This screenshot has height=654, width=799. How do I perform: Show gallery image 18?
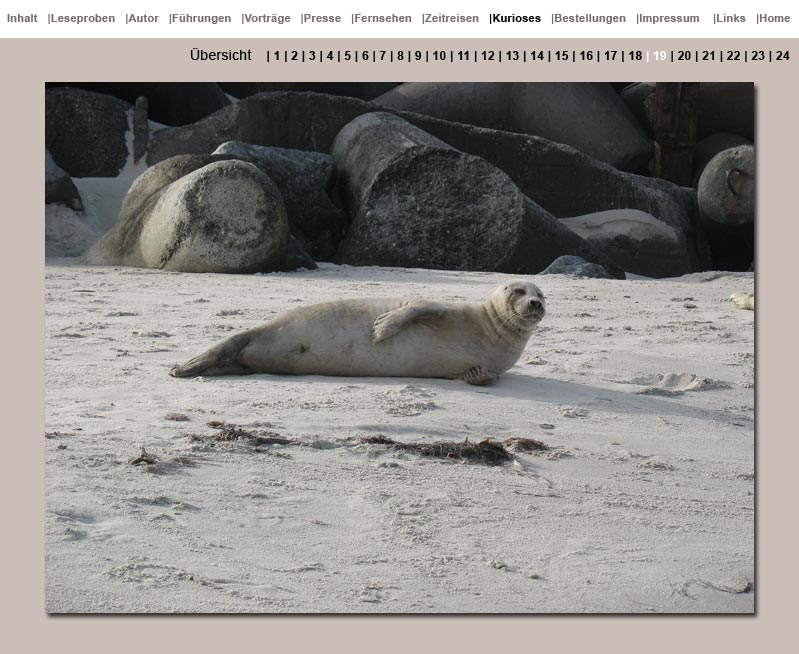635,56
